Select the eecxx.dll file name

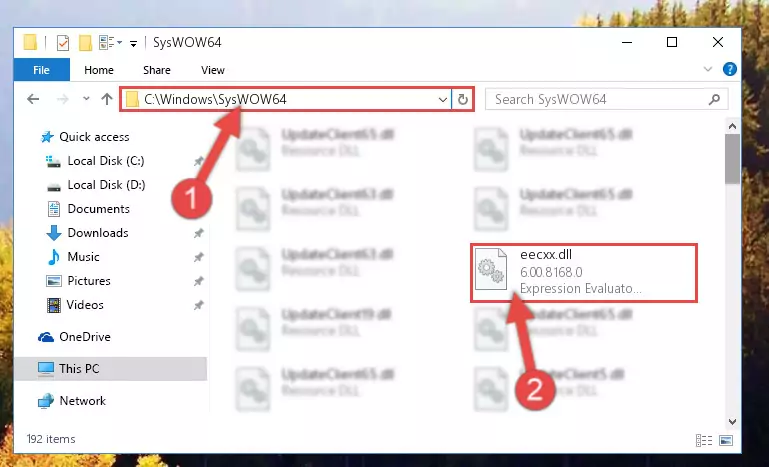pos(546,255)
